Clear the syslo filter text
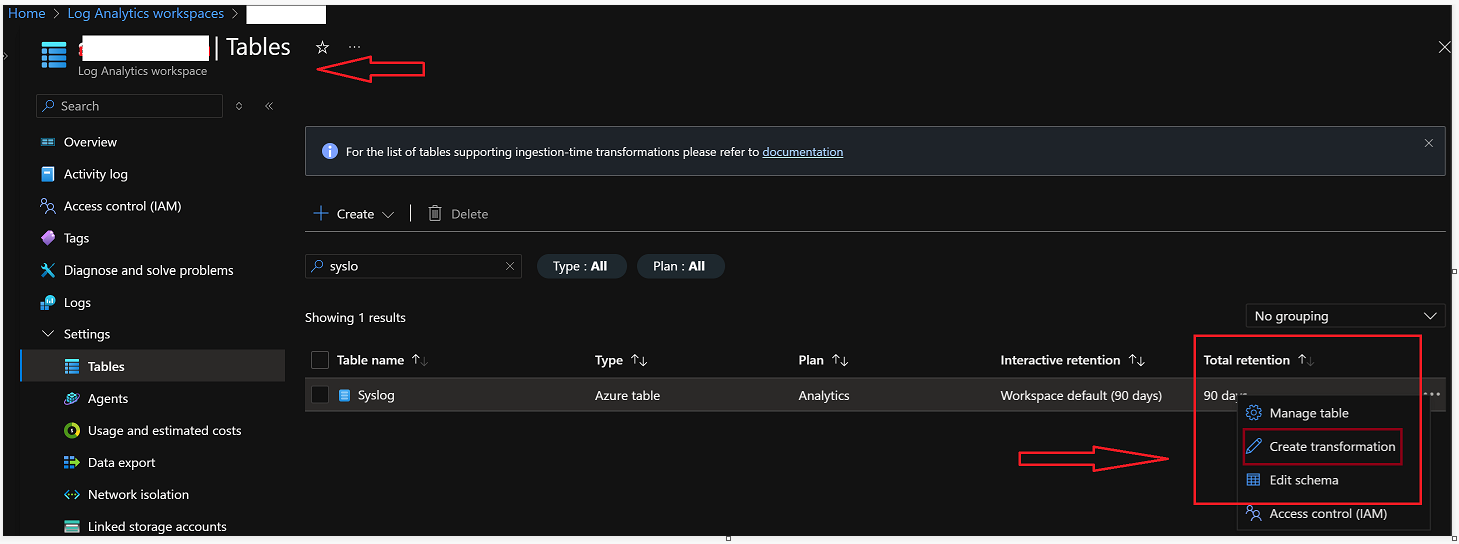This screenshot has height=544, width=1459. point(509,266)
